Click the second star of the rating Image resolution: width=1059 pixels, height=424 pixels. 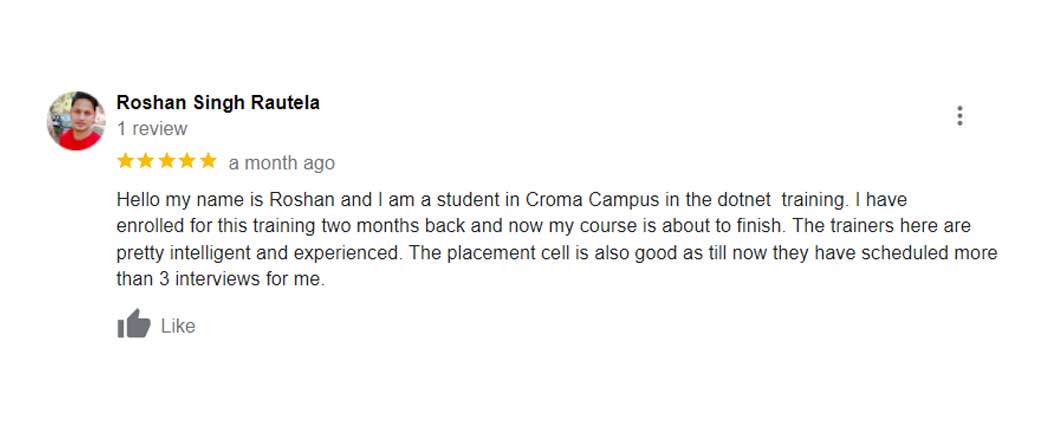click(146, 161)
